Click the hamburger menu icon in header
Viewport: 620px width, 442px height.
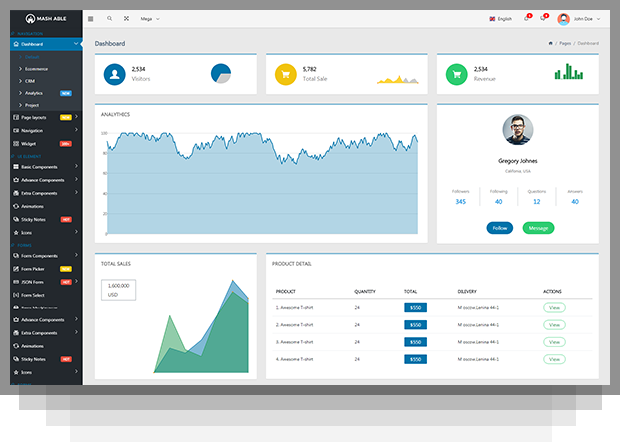tap(91, 18)
